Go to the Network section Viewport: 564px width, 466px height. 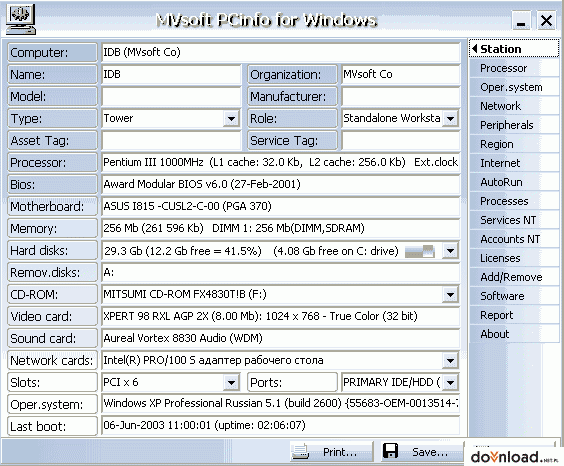coord(514,106)
